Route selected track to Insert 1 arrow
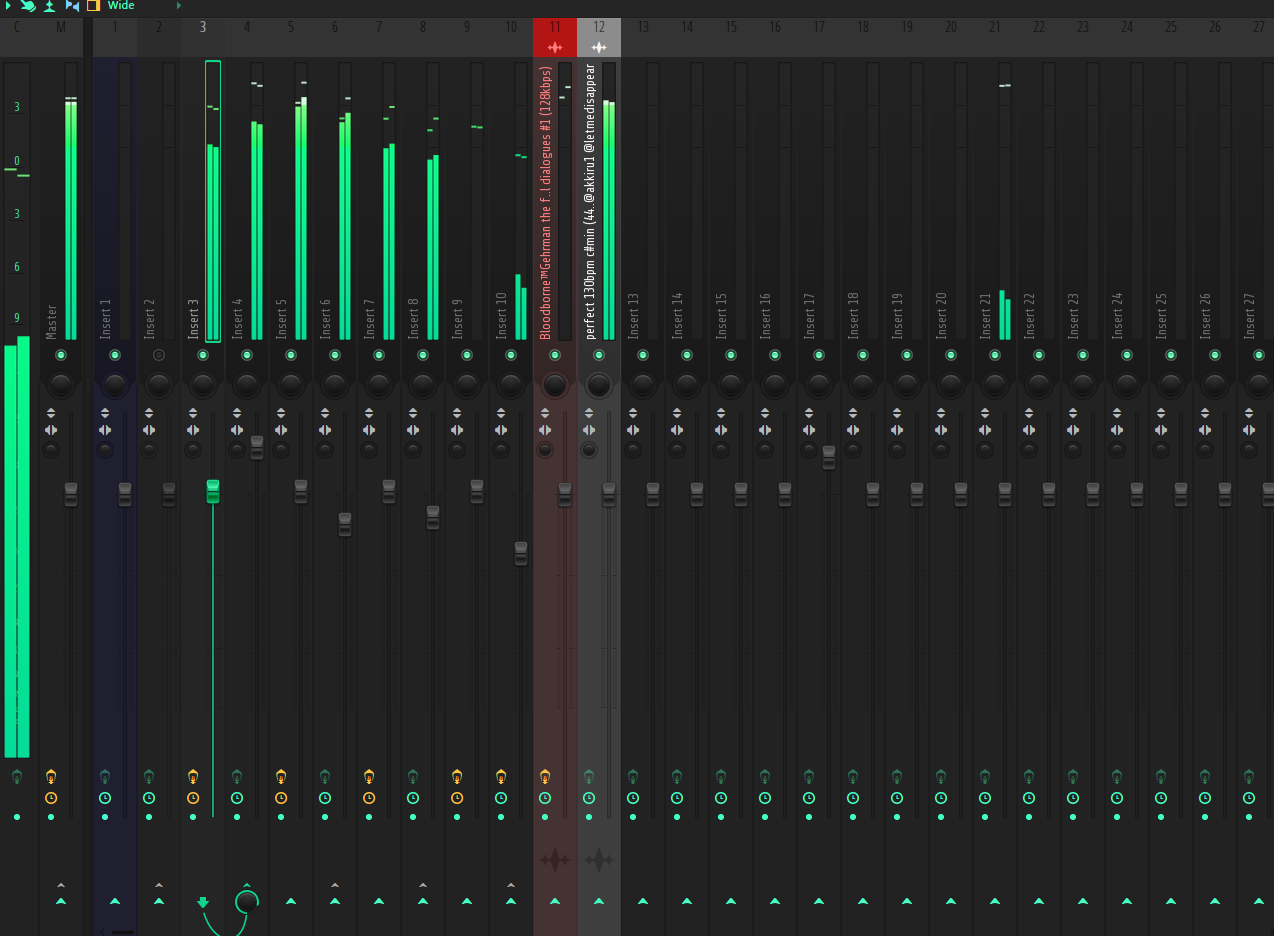The height and width of the screenshot is (936, 1274). tap(115, 901)
